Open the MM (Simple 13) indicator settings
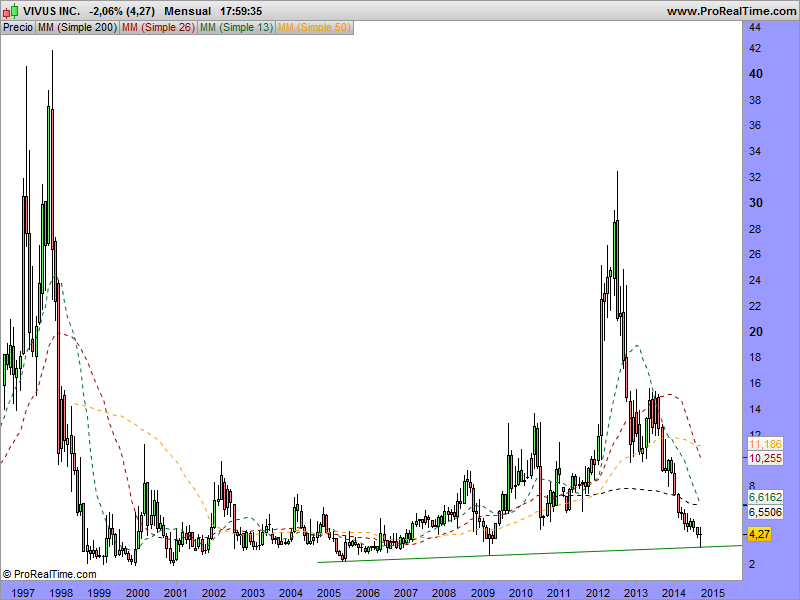Screen dimensions: 800x600 (236, 28)
